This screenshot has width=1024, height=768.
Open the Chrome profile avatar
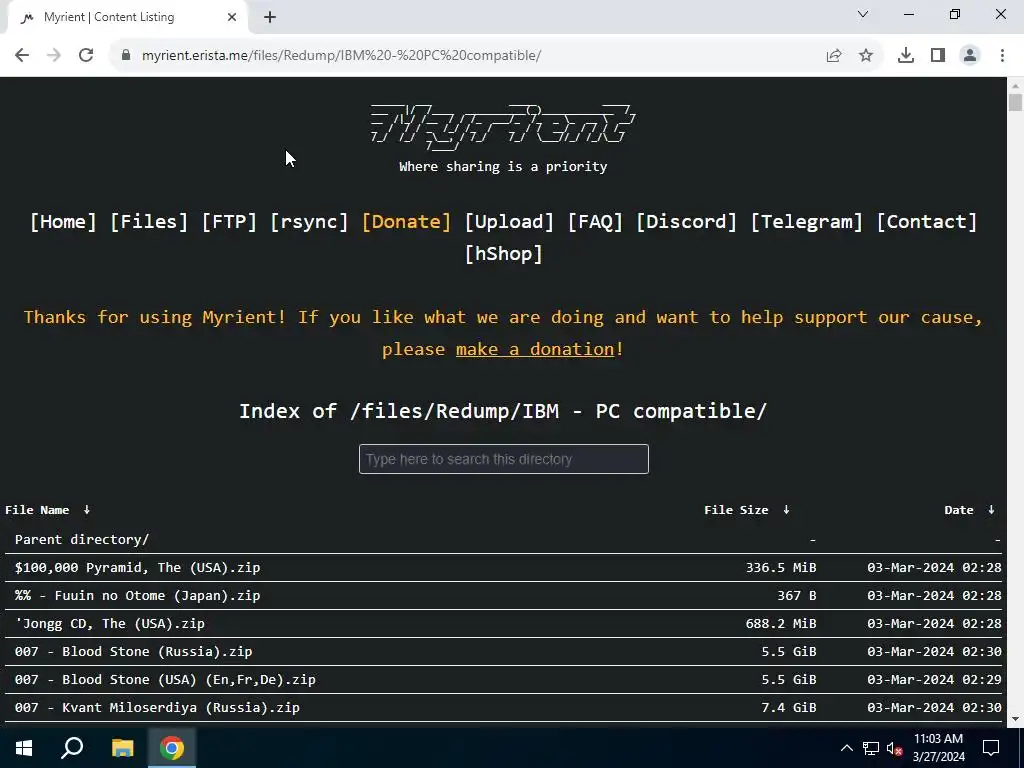pos(970,56)
